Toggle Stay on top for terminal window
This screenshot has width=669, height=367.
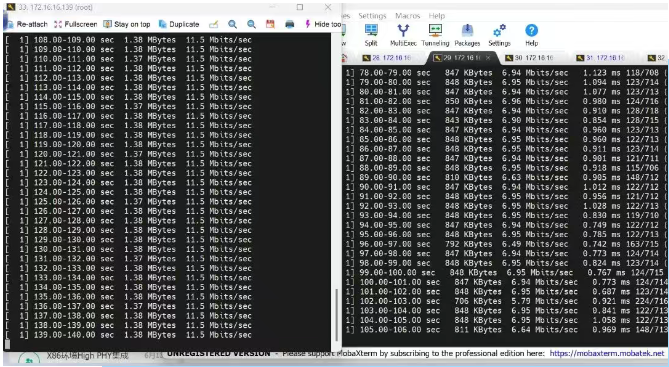click(x=127, y=24)
